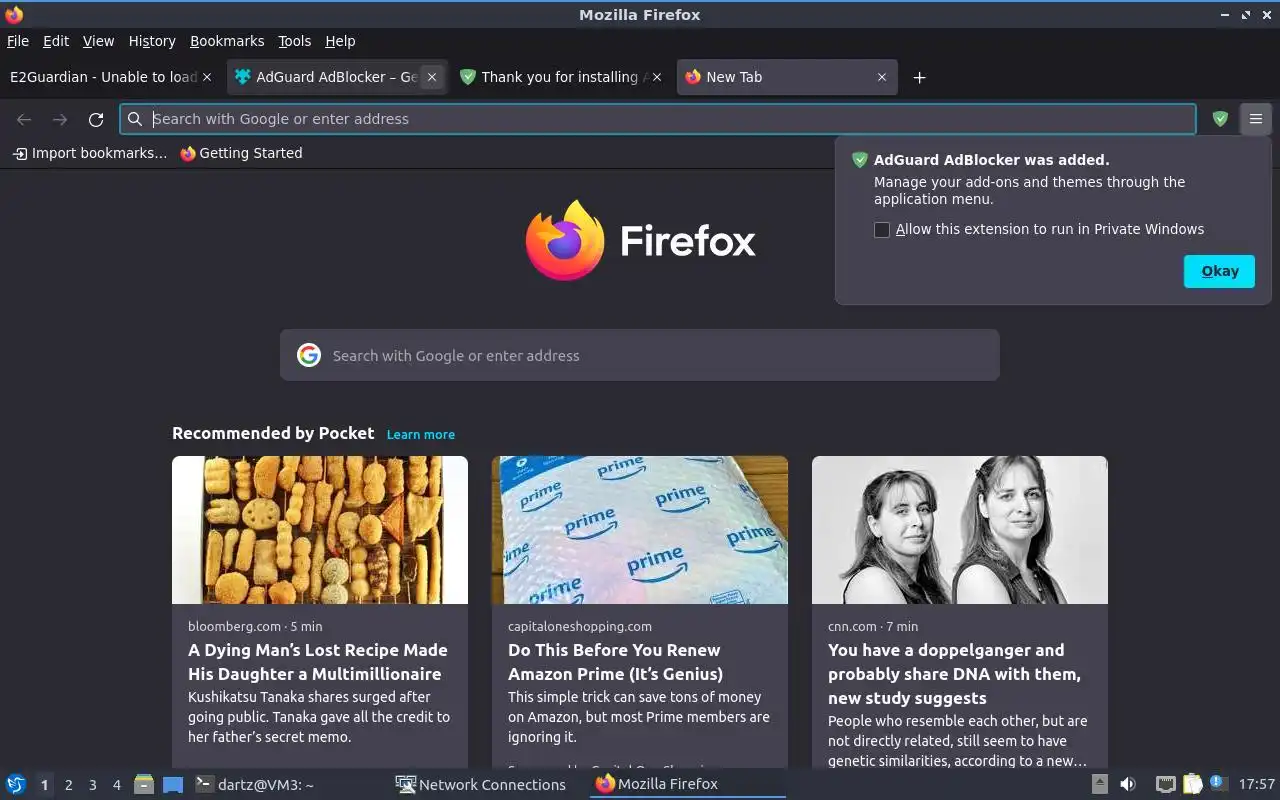Open dartz@VM3 terminal from taskbar
The image size is (1280, 800).
click(x=255, y=784)
